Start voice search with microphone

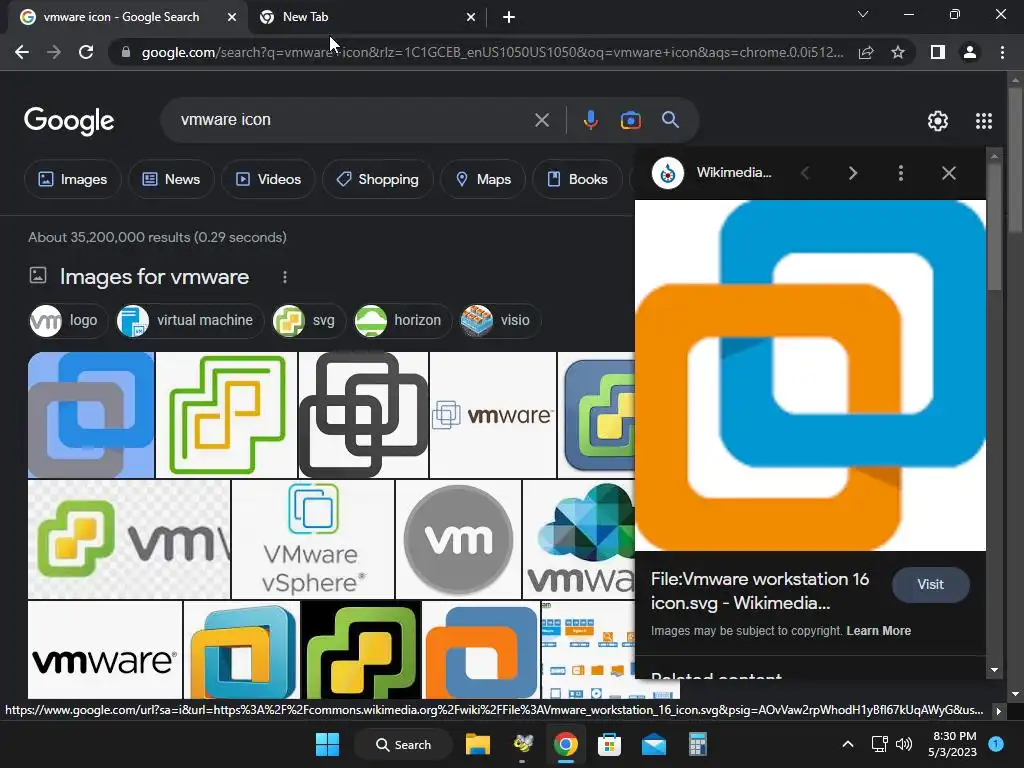coord(590,120)
